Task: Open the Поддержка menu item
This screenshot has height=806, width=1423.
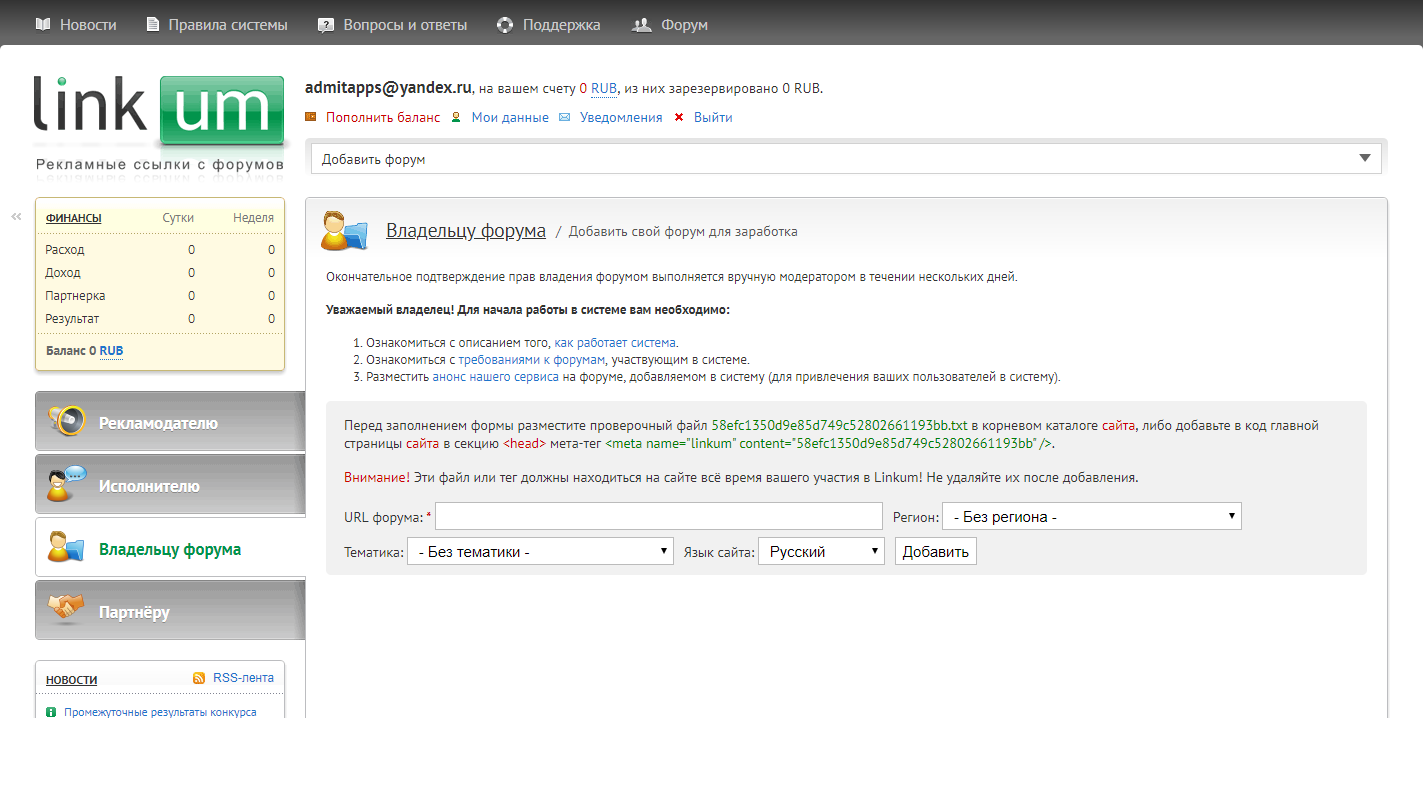Action: [562, 25]
